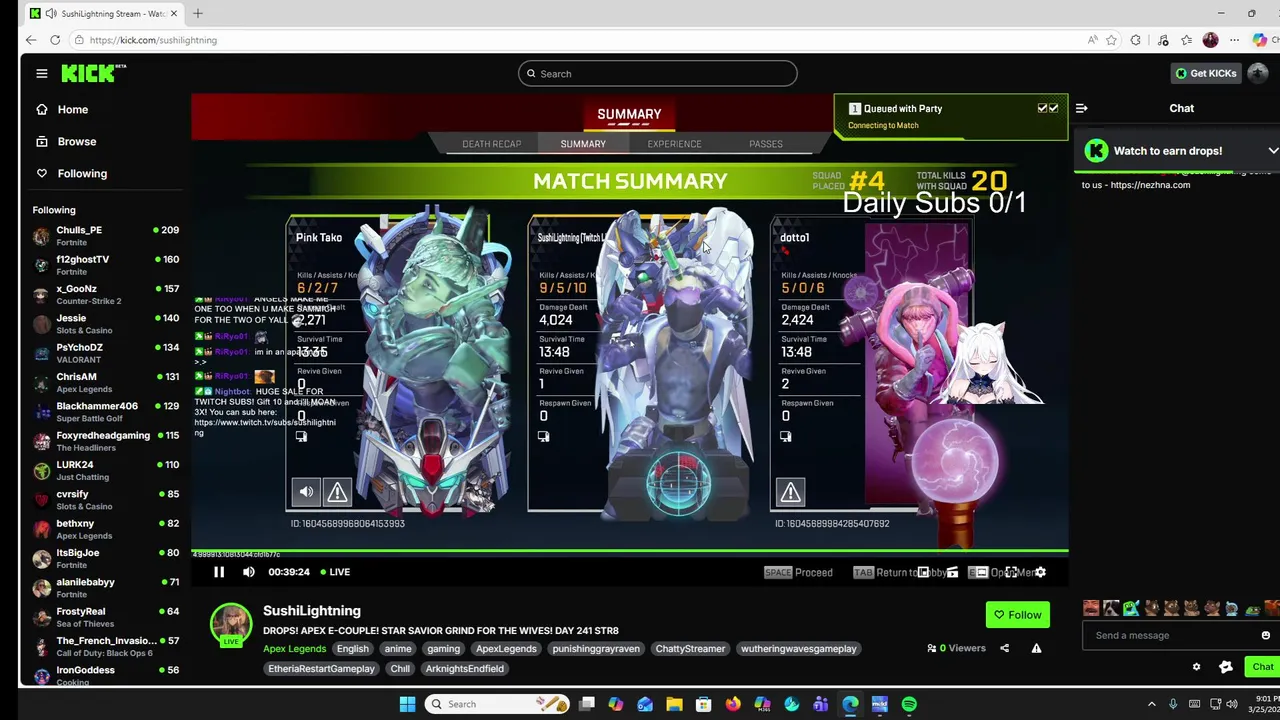Open FrostyReal channel in sidebar

click(x=105, y=617)
